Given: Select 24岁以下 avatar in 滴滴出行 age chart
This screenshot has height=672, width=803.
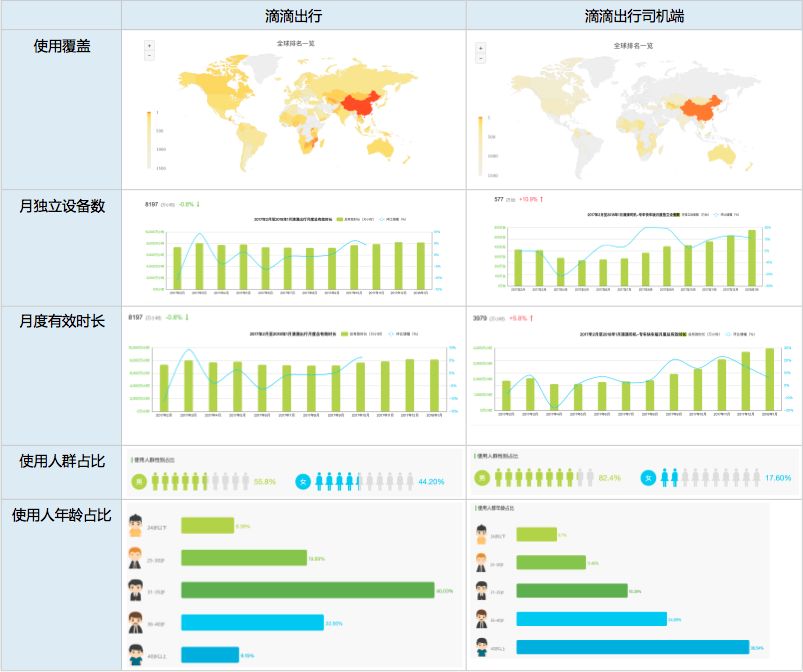Looking at the screenshot, I should [x=136, y=526].
